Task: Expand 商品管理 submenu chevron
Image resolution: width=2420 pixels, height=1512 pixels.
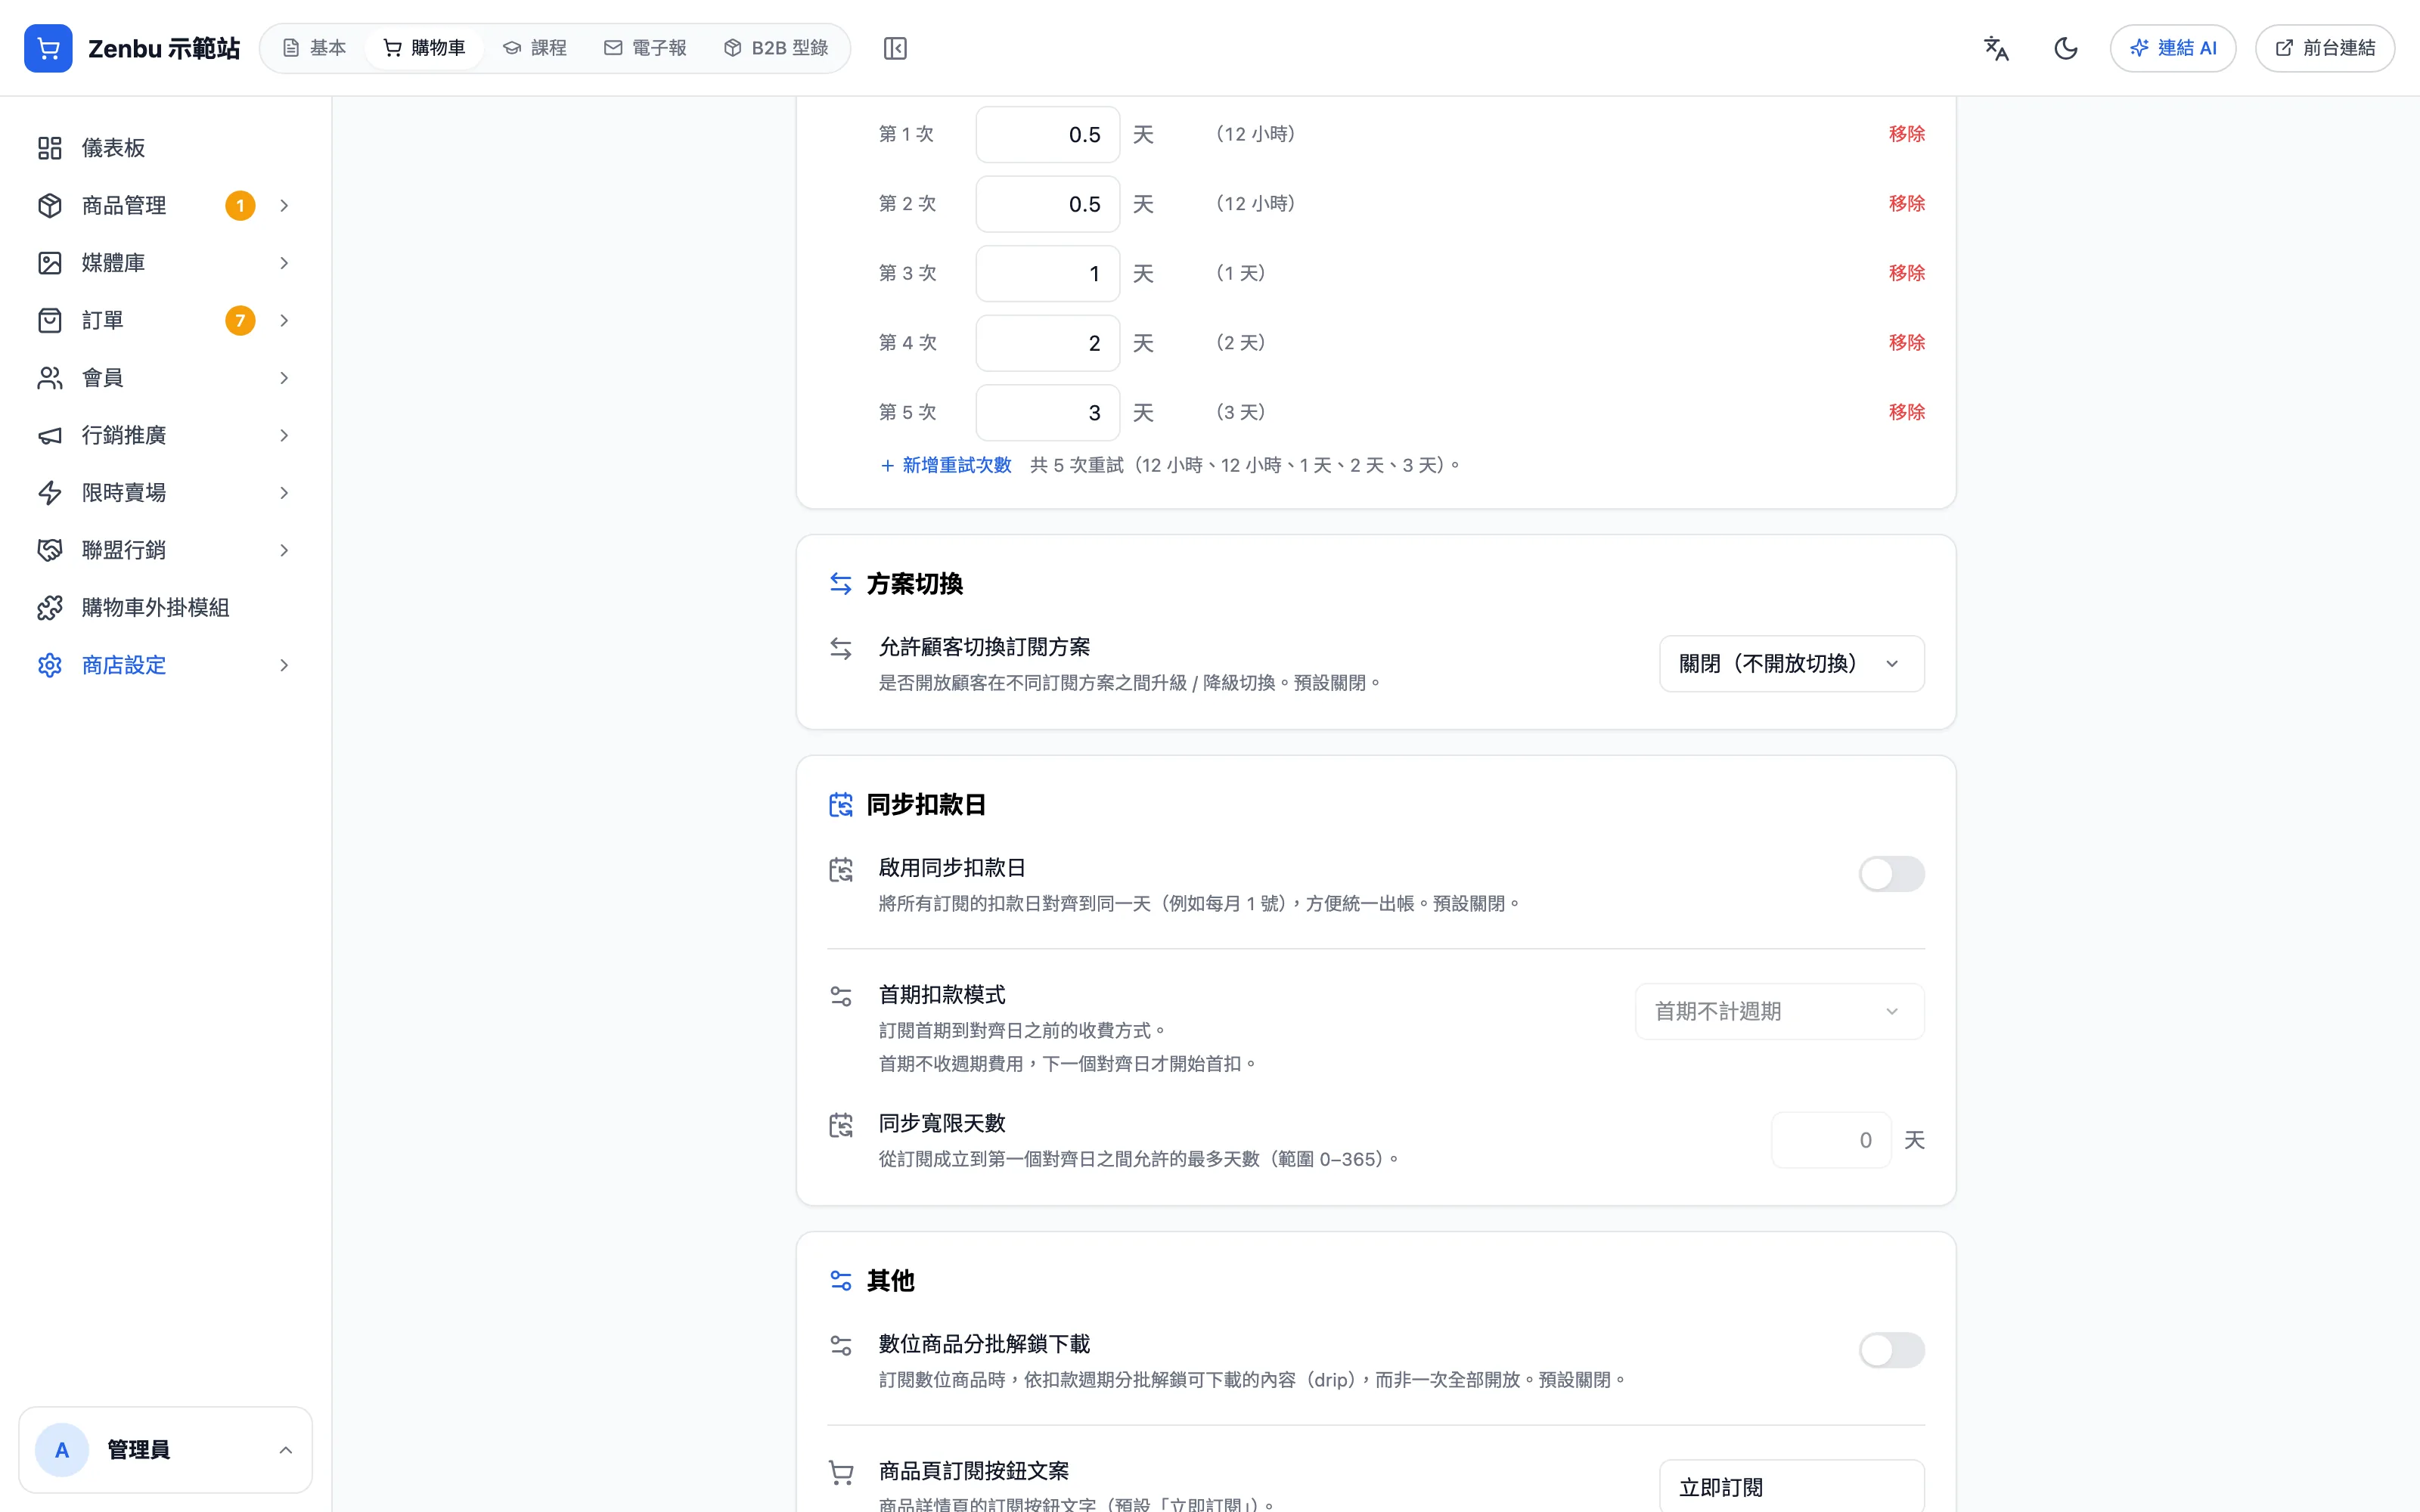Action: (284, 205)
